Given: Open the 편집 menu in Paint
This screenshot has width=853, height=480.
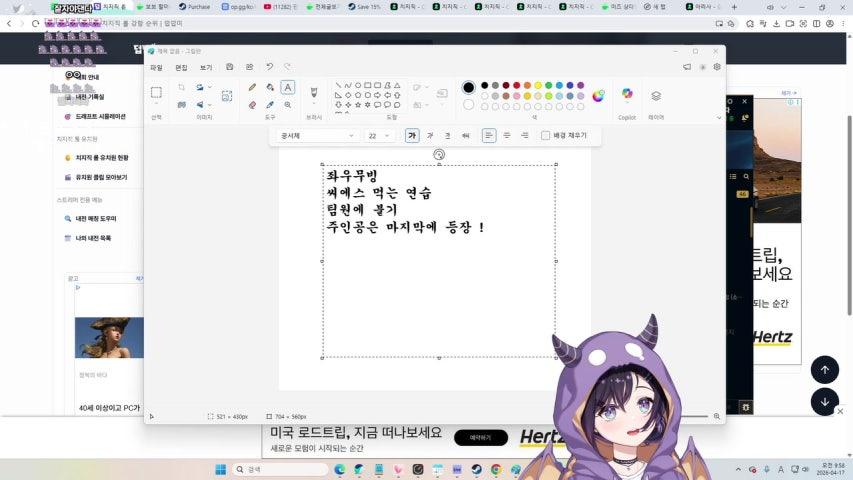Looking at the screenshot, I should click(181, 67).
